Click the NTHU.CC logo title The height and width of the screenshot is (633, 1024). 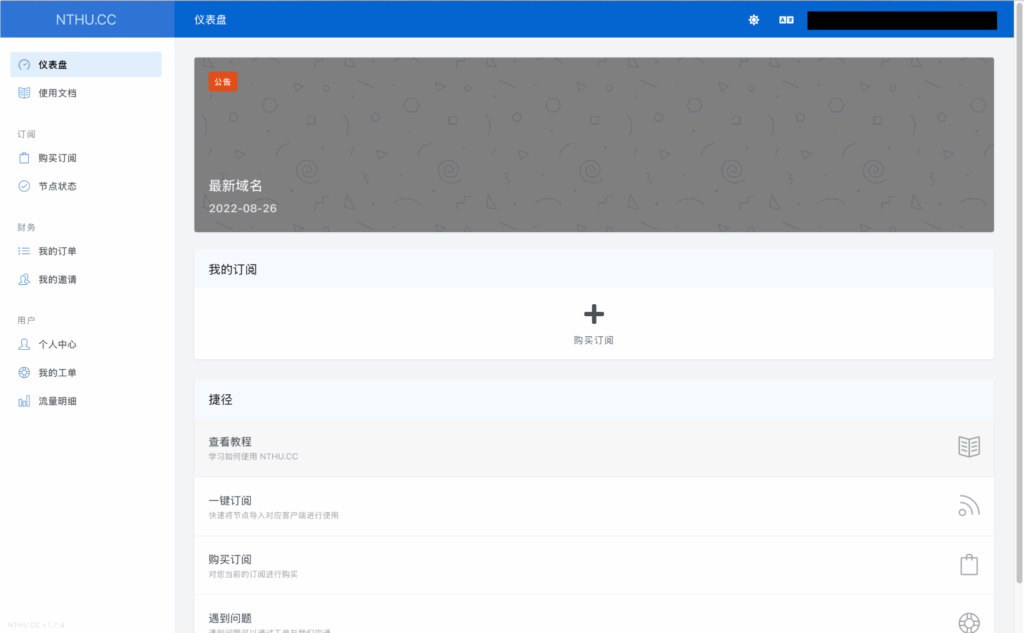point(86,20)
